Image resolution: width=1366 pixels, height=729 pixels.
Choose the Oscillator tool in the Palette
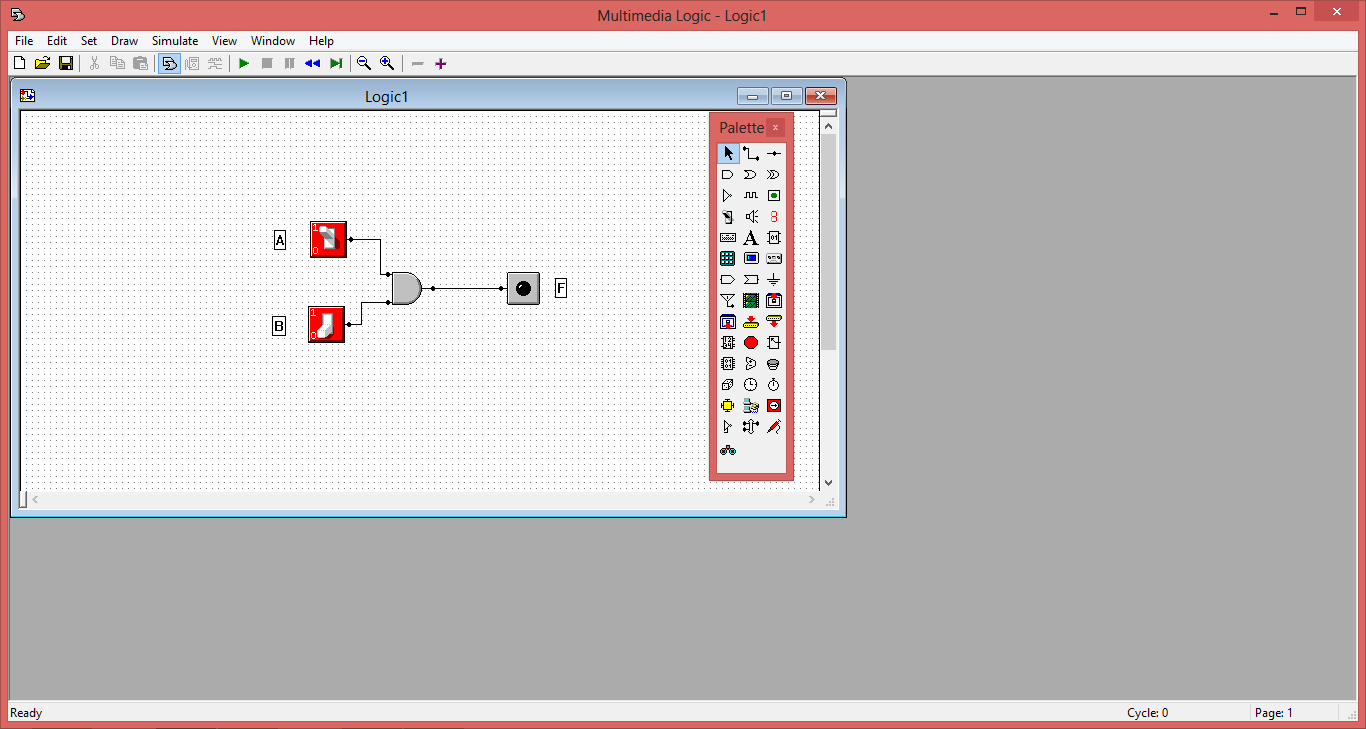tap(750, 195)
